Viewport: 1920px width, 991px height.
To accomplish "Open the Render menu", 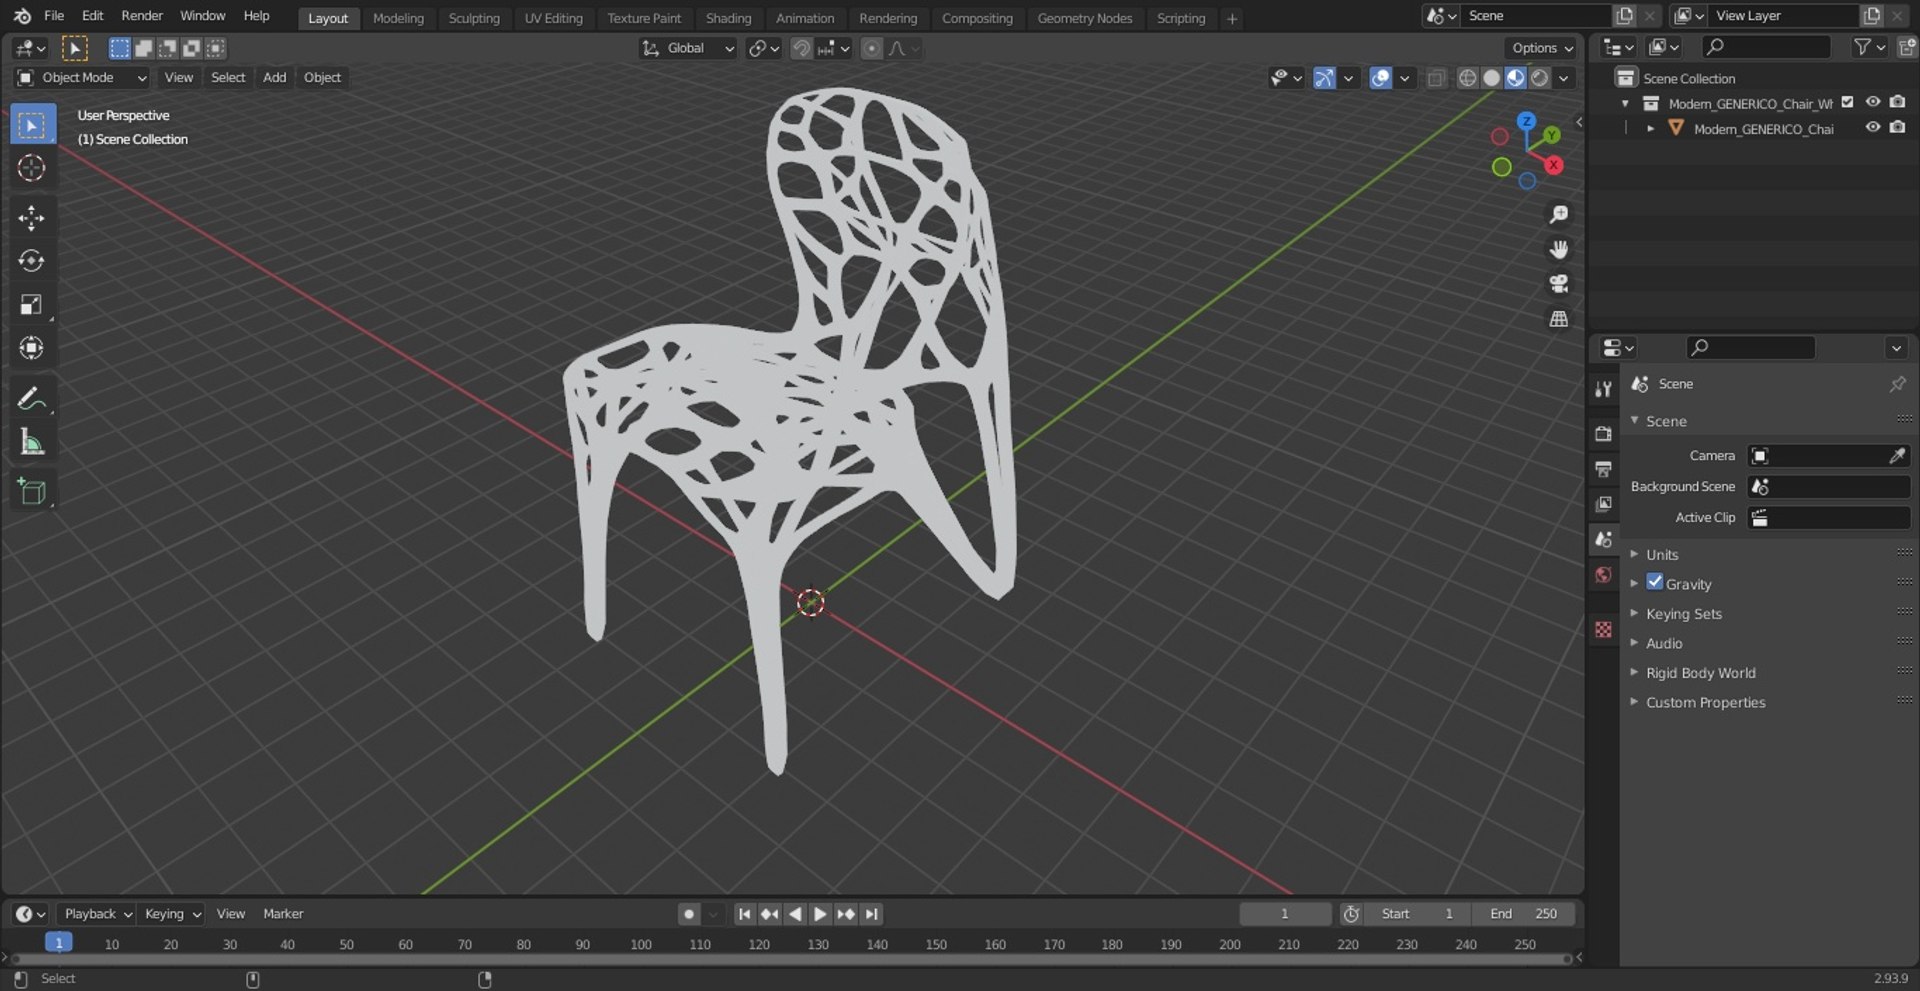I will pos(142,16).
